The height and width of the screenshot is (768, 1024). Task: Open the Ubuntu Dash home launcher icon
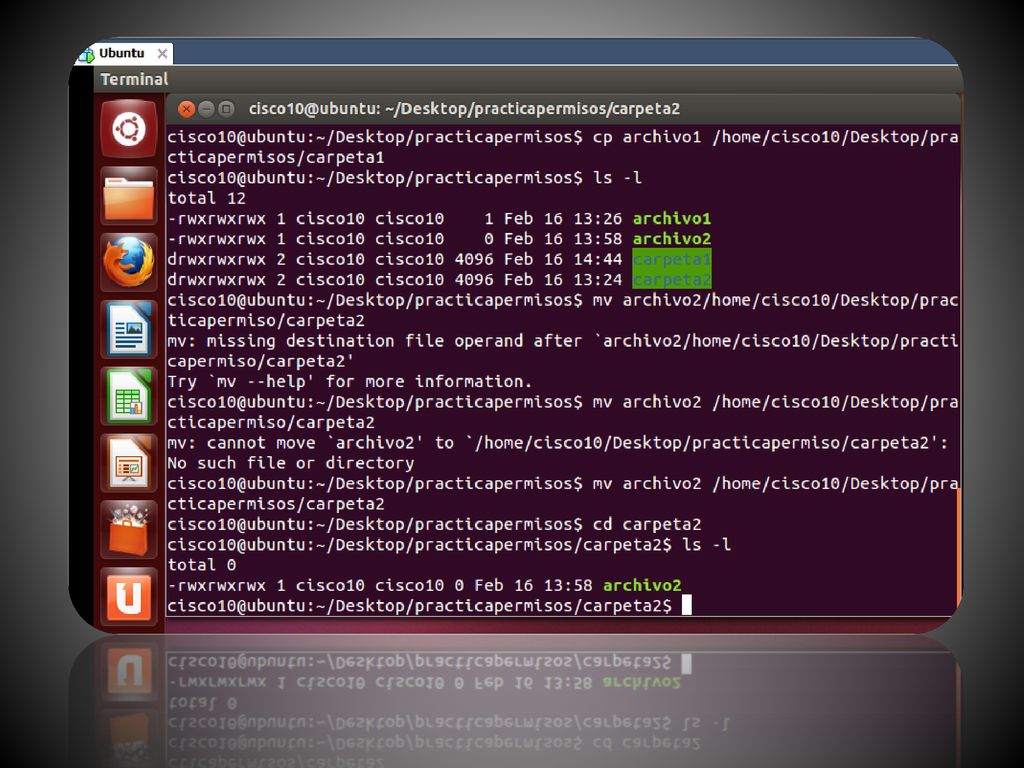pyautogui.click(x=129, y=129)
